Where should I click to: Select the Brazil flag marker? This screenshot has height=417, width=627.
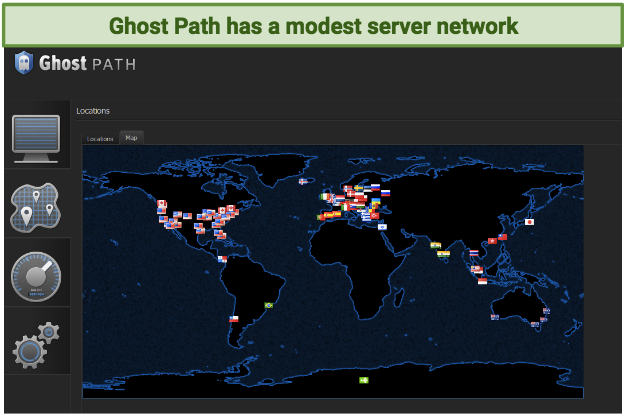[269, 305]
